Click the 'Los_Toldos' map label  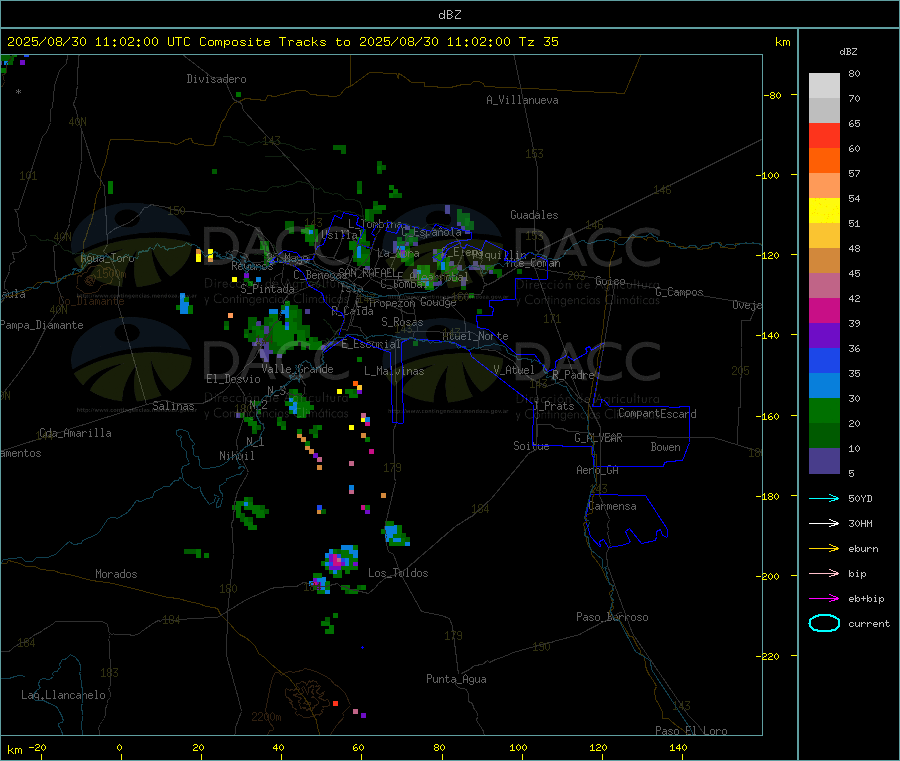pos(398,573)
